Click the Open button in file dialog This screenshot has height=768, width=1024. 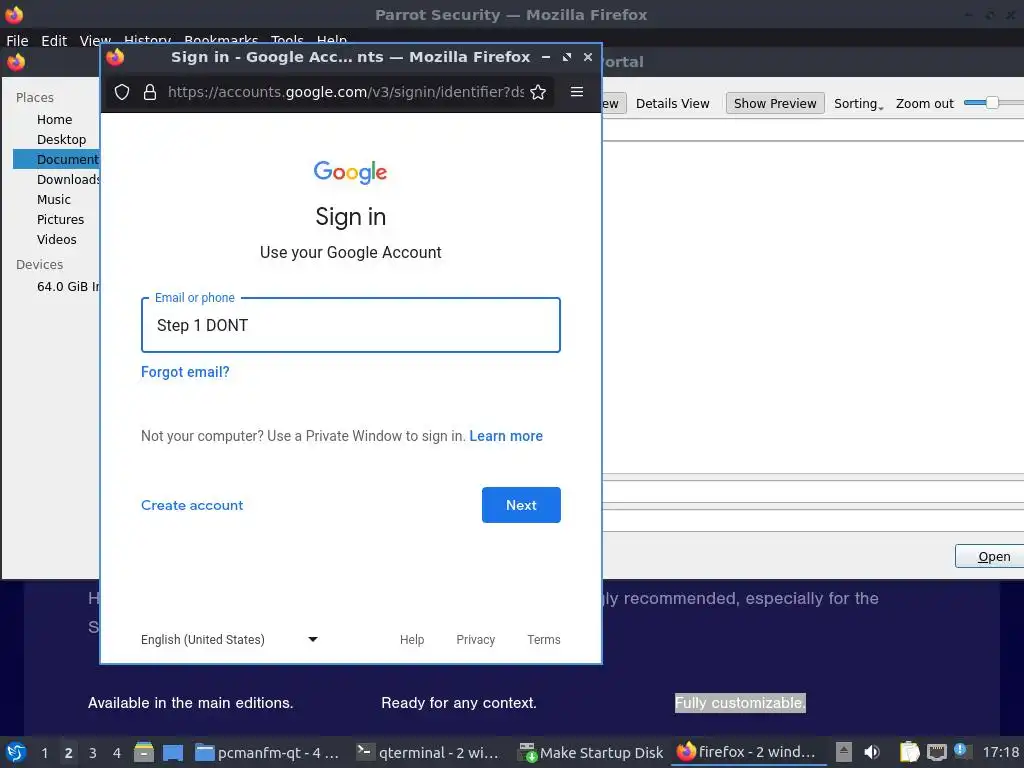coord(989,556)
